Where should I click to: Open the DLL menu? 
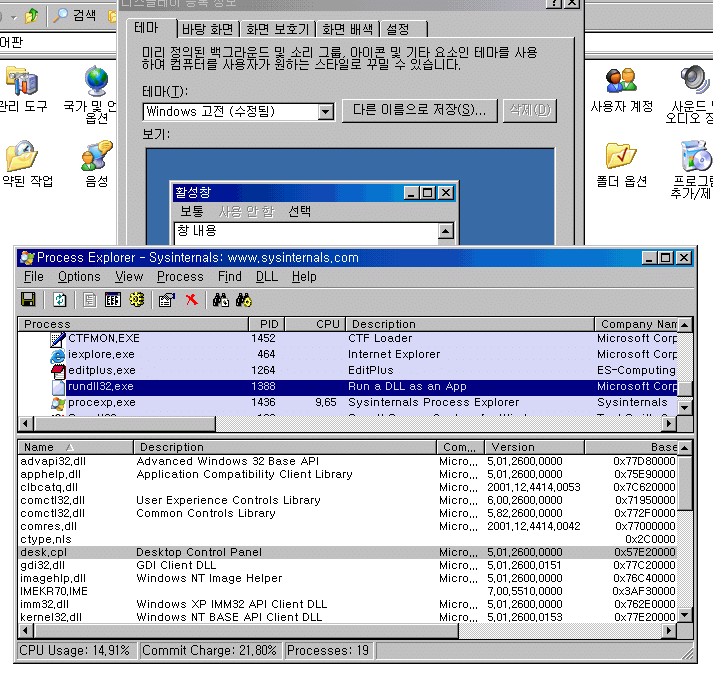pyautogui.click(x=266, y=277)
